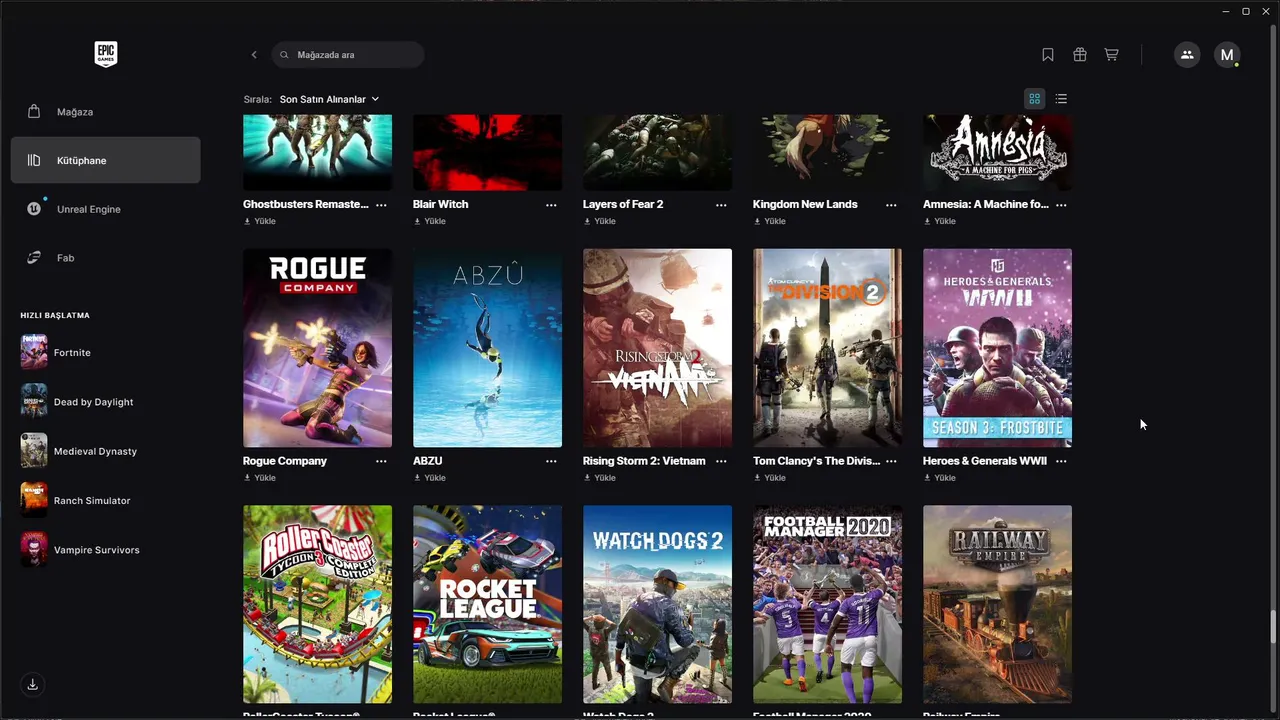Click the Vampire Survivors quick launch icon
1280x720 pixels.
(x=34, y=549)
